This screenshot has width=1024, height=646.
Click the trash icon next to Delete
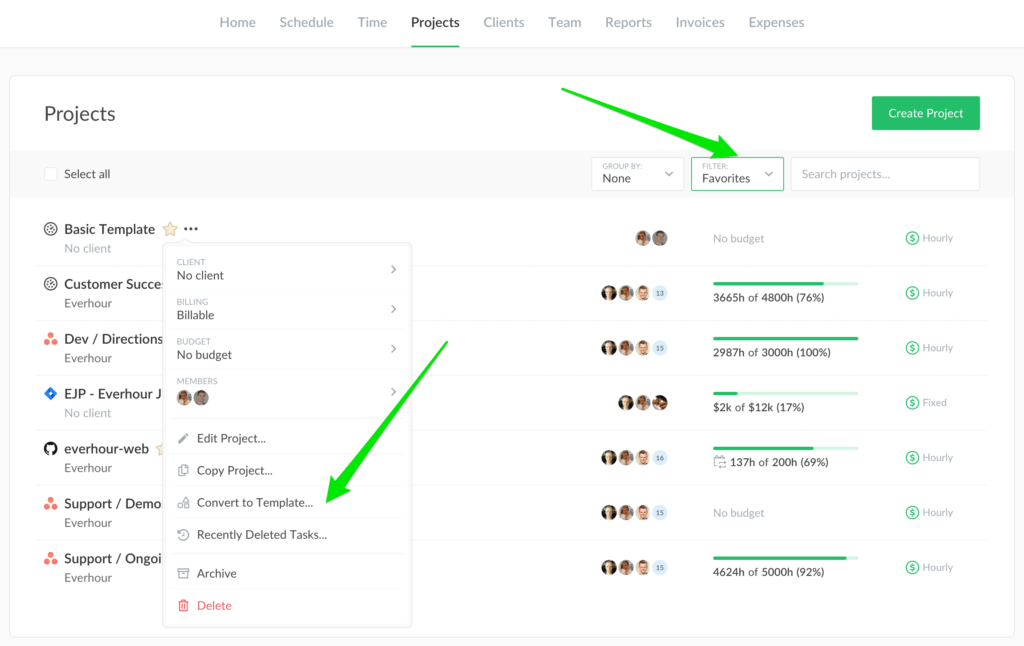184,605
